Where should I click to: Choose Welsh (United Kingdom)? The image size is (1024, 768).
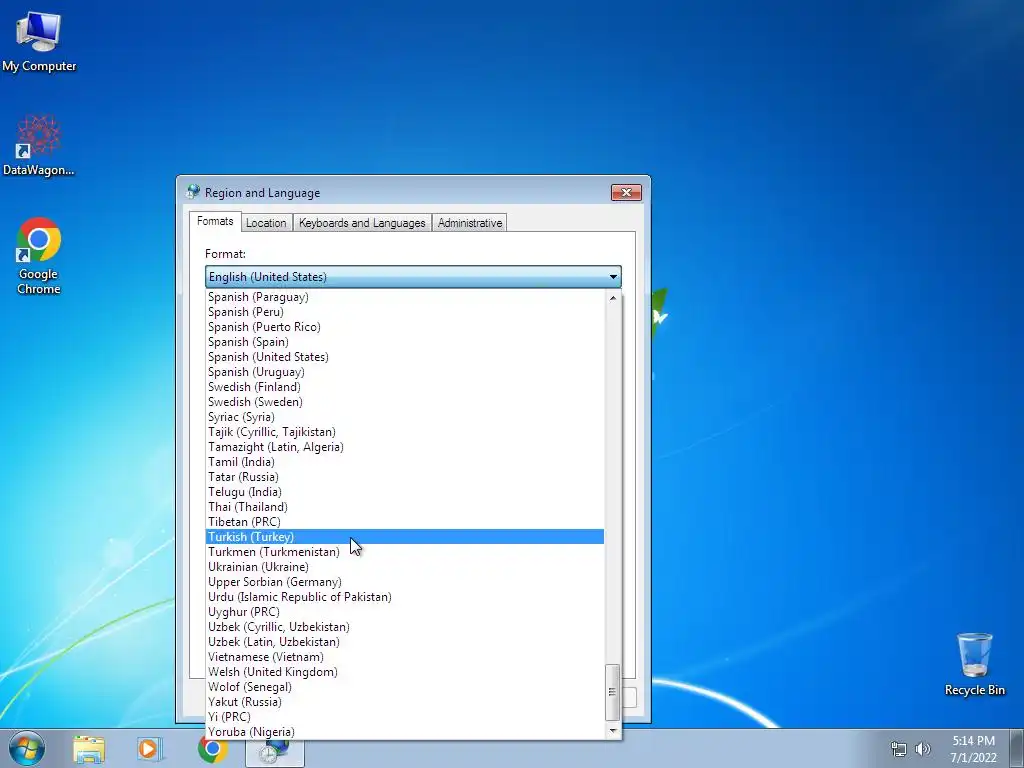click(405, 673)
